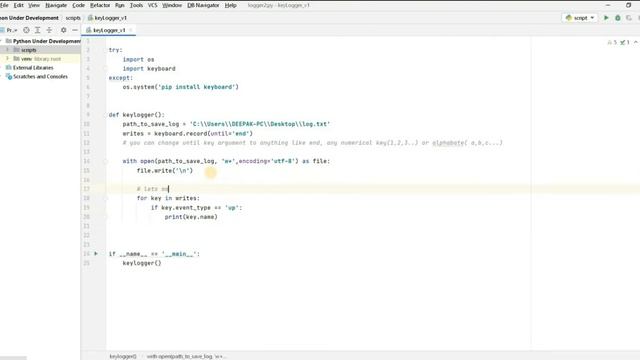Open the script run configuration dropdown
The image size is (640, 360).
[x=580, y=18]
